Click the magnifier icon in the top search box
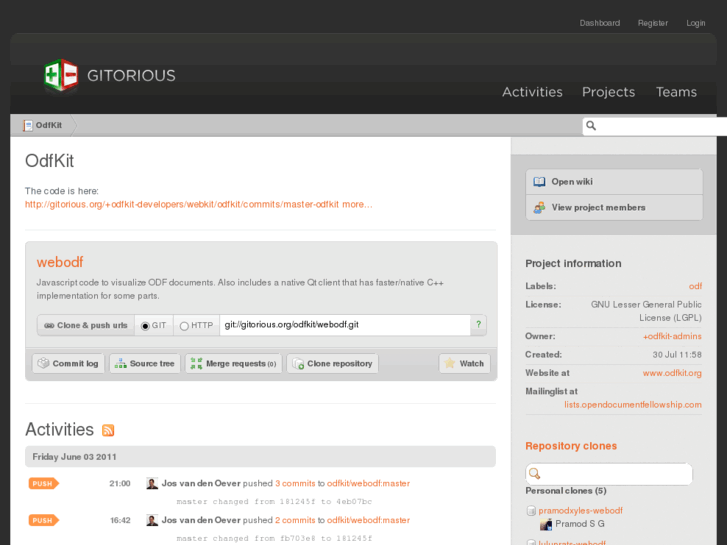 pyautogui.click(x=591, y=125)
